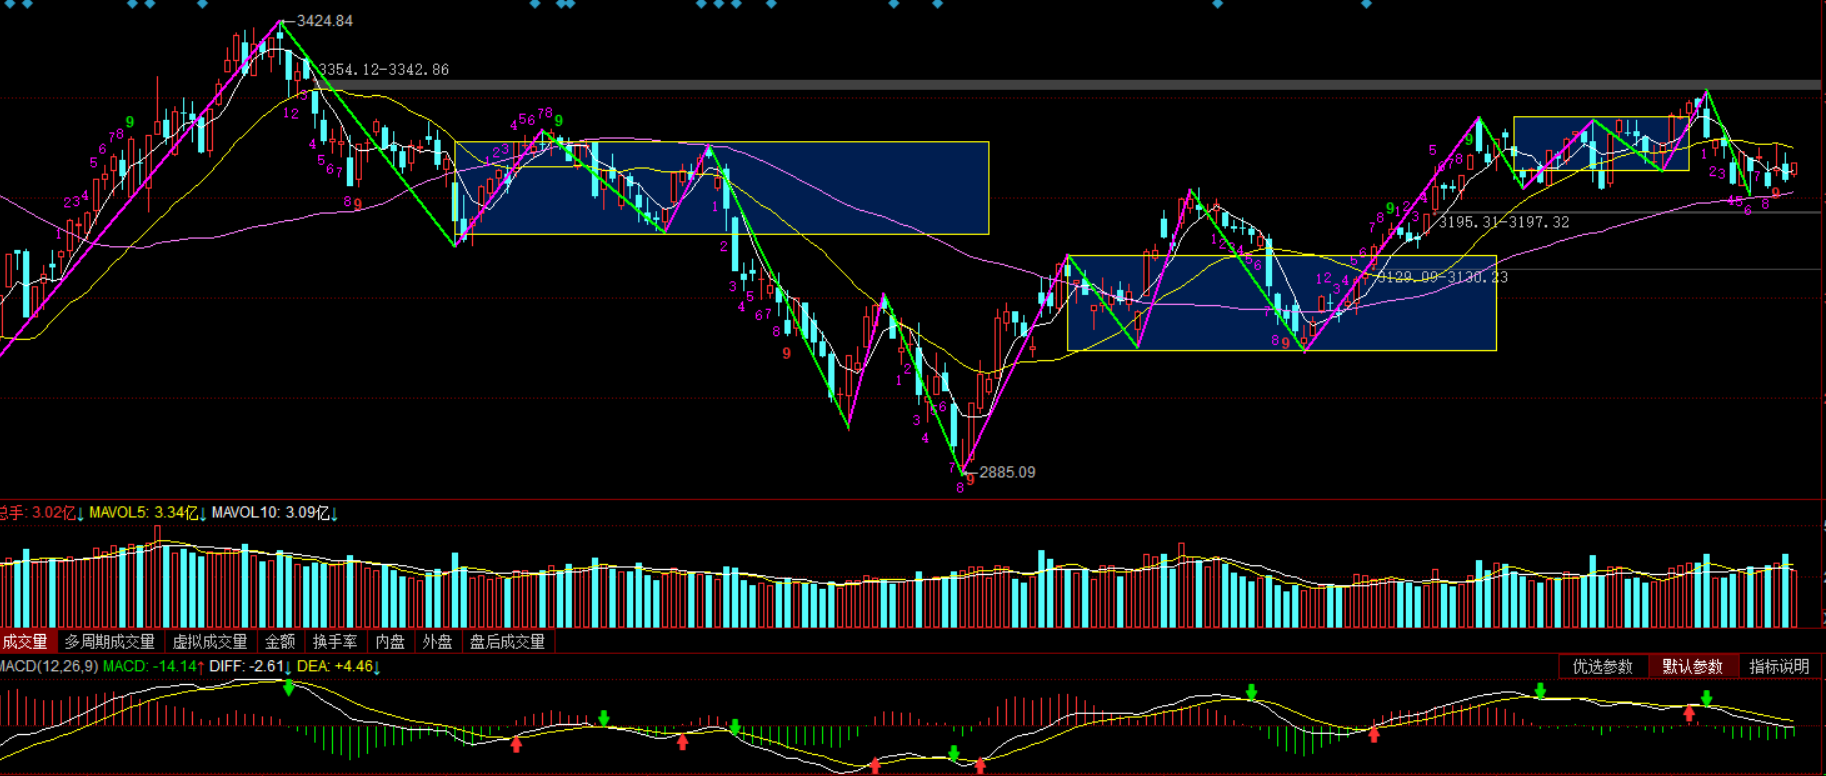1826x776 pixels.
Task: Switch to the 金额 tab
Action: pyautogui.click(x=280, y=642)
